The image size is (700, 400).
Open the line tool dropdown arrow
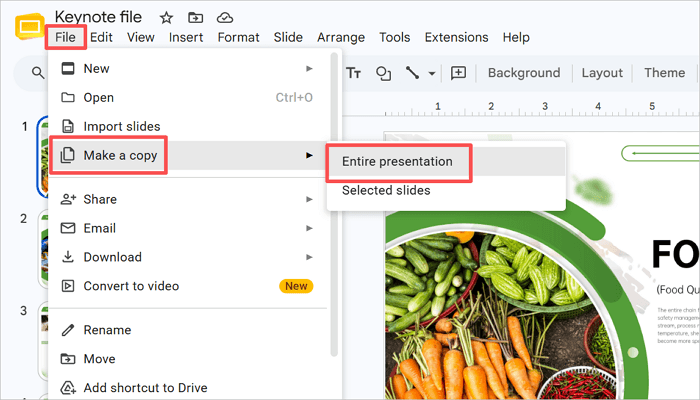[432, 73]
